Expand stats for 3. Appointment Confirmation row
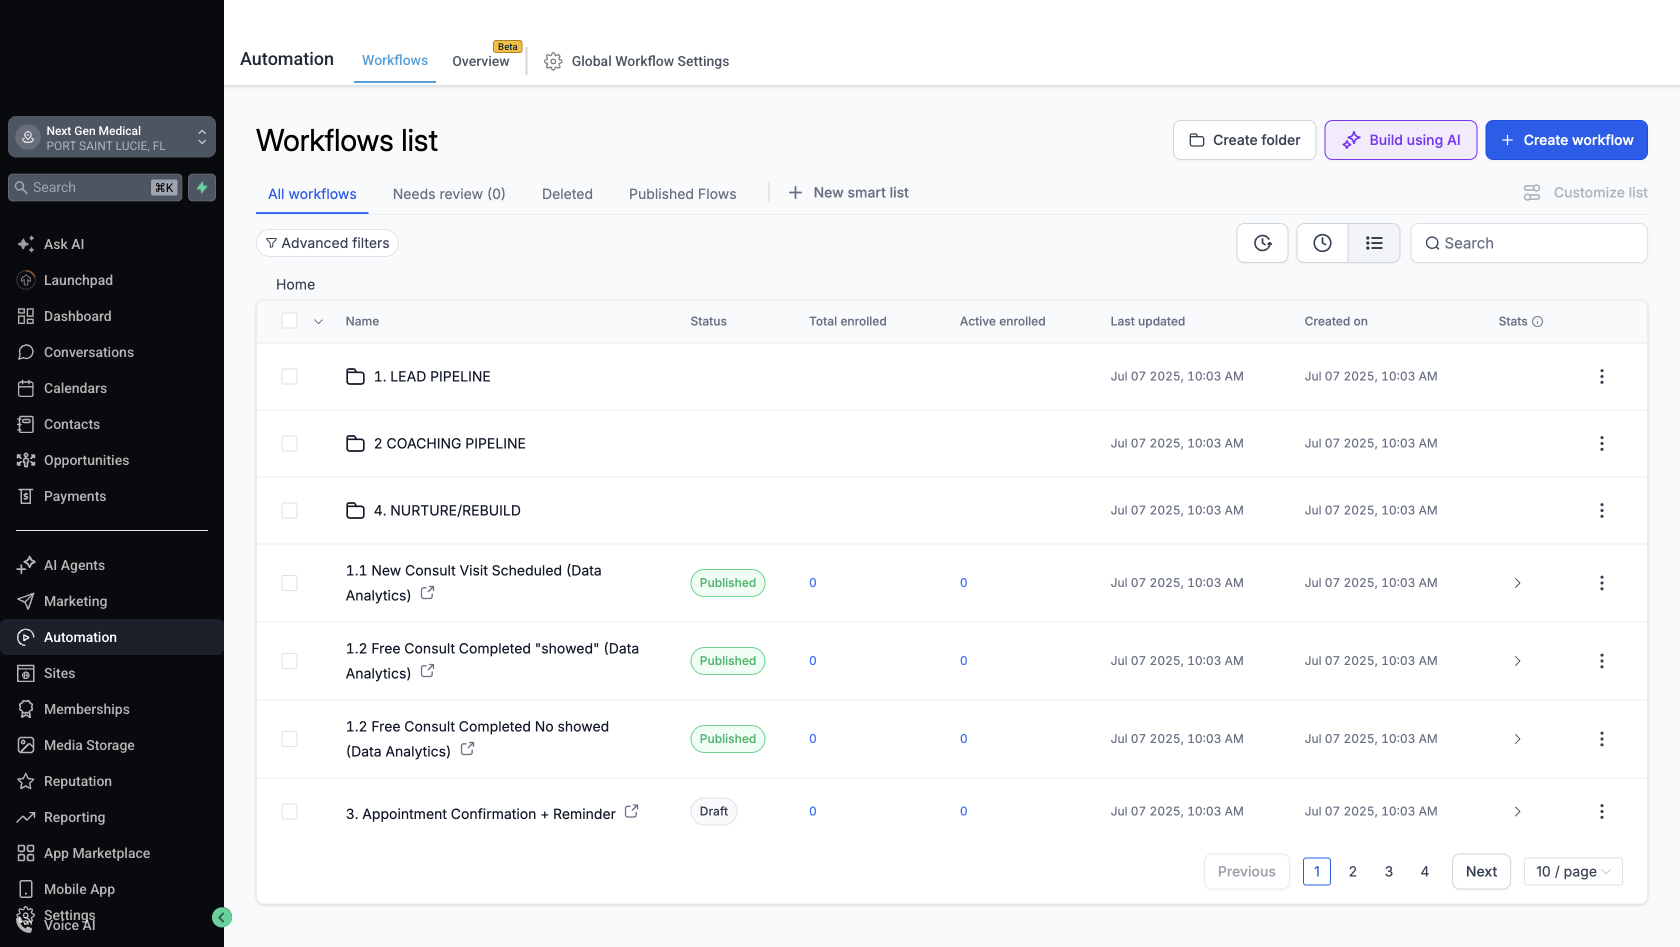1680x947 pixels. [1517, 811]
